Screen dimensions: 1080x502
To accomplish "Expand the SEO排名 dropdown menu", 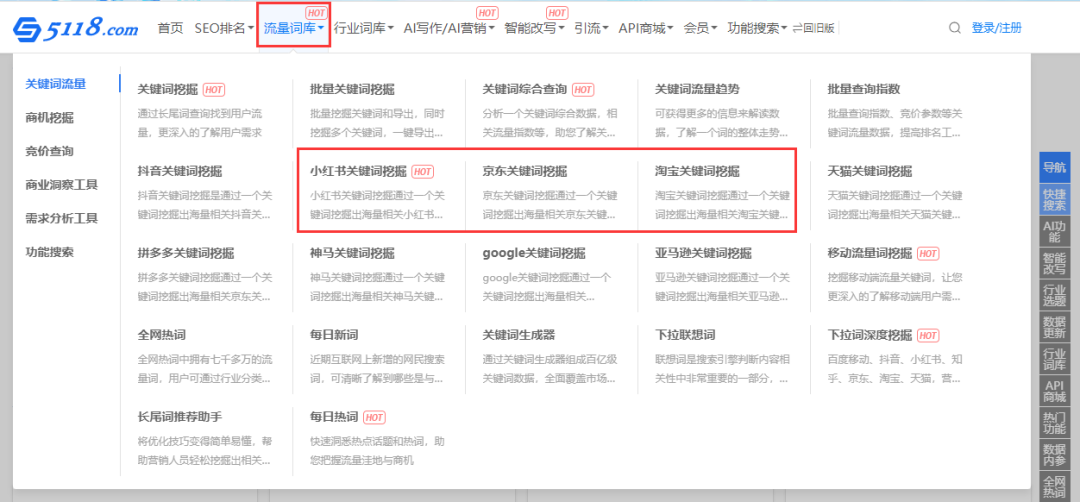I will (x=225, y=28).
